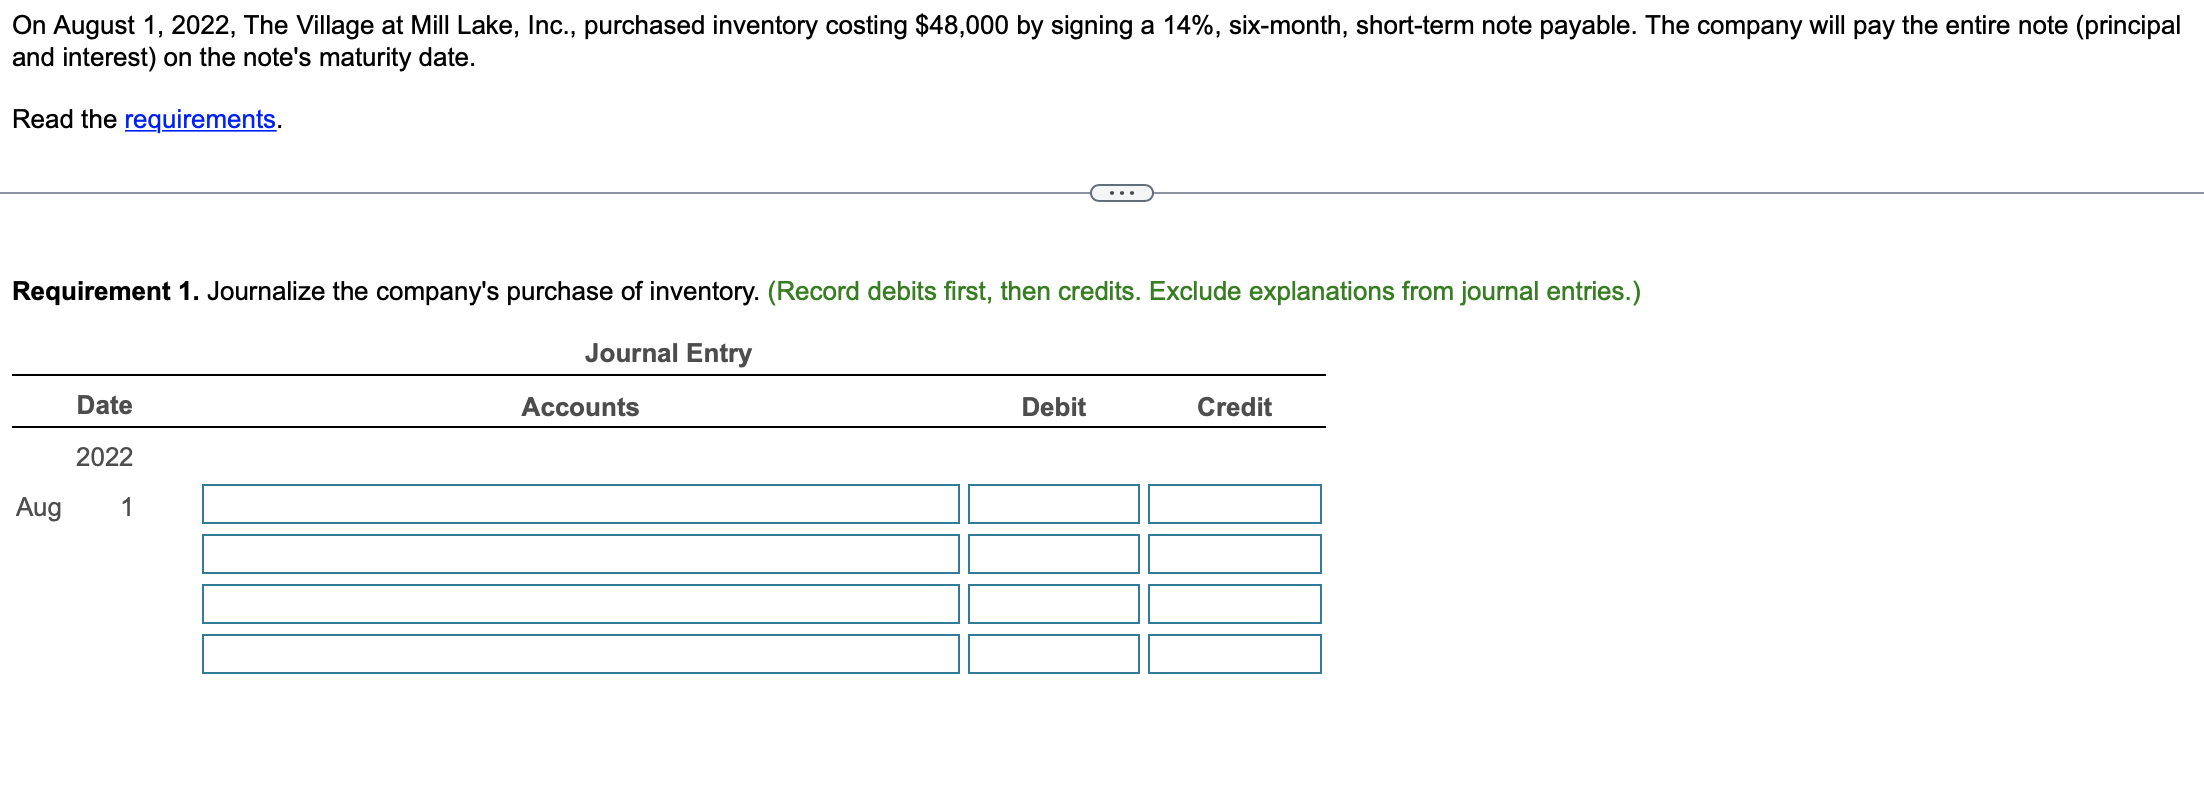Screen dimensions: 2204x796
Task: Click the second Credit entry box
Action: pyautogui.click(x=1235, y=554)
